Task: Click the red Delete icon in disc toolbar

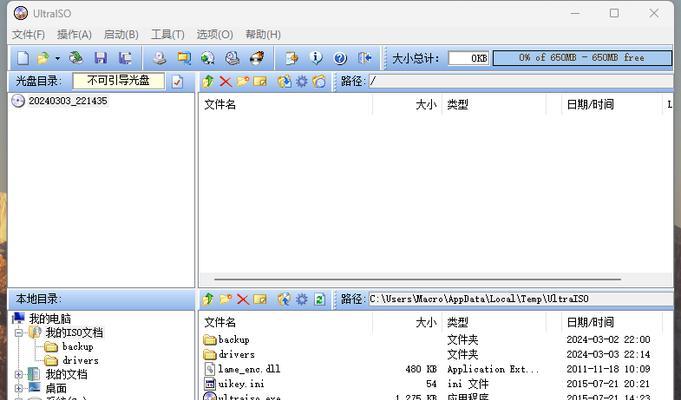Action: [x=225, y=81]
